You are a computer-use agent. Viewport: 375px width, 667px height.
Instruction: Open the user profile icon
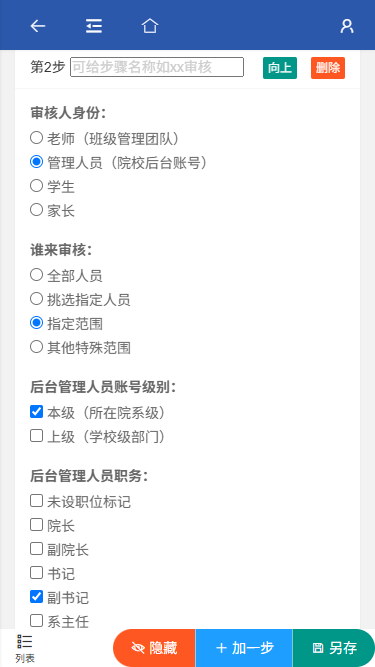click(x=347, y=26)
